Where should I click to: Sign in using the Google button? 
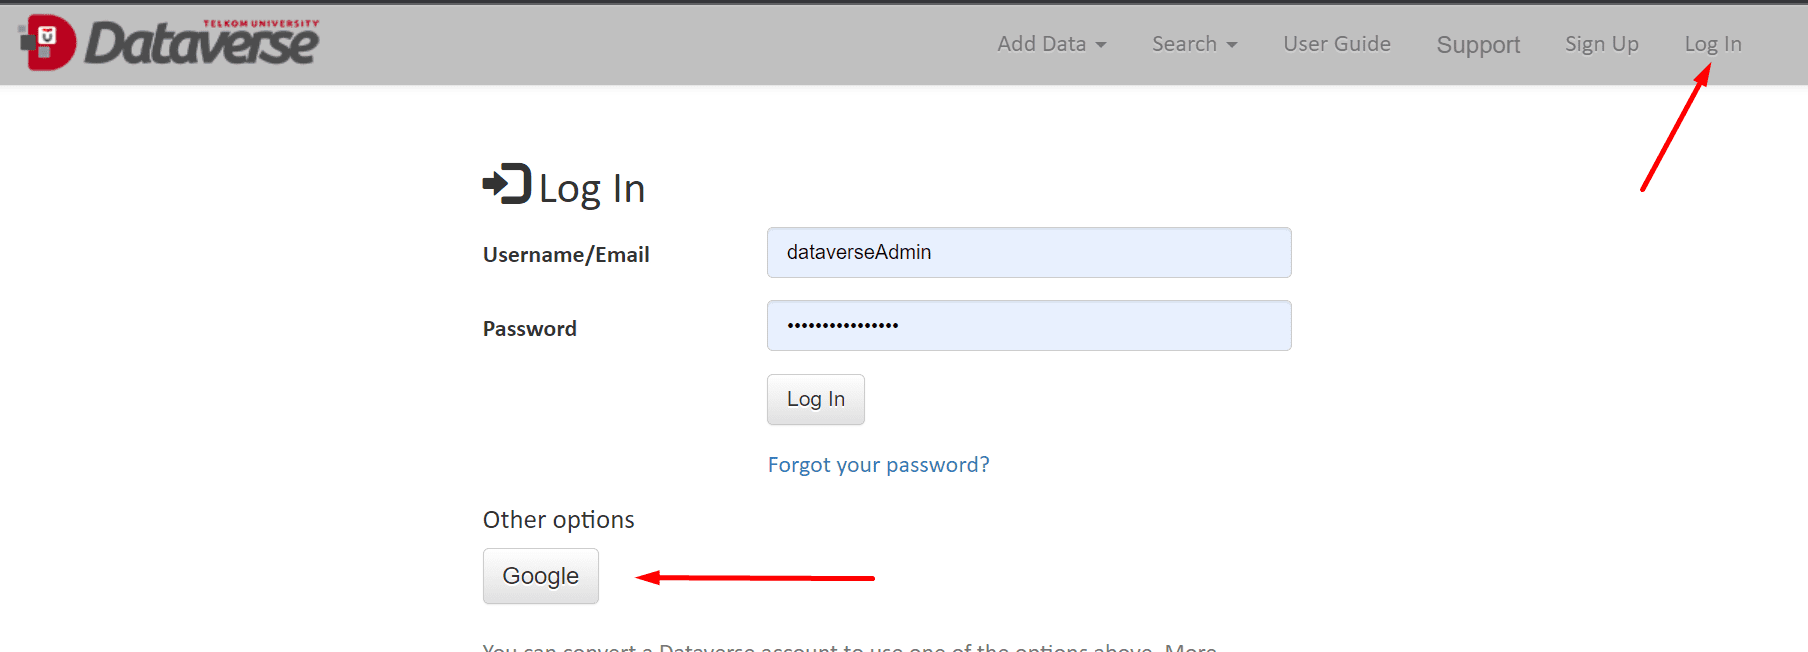point(540,576)
